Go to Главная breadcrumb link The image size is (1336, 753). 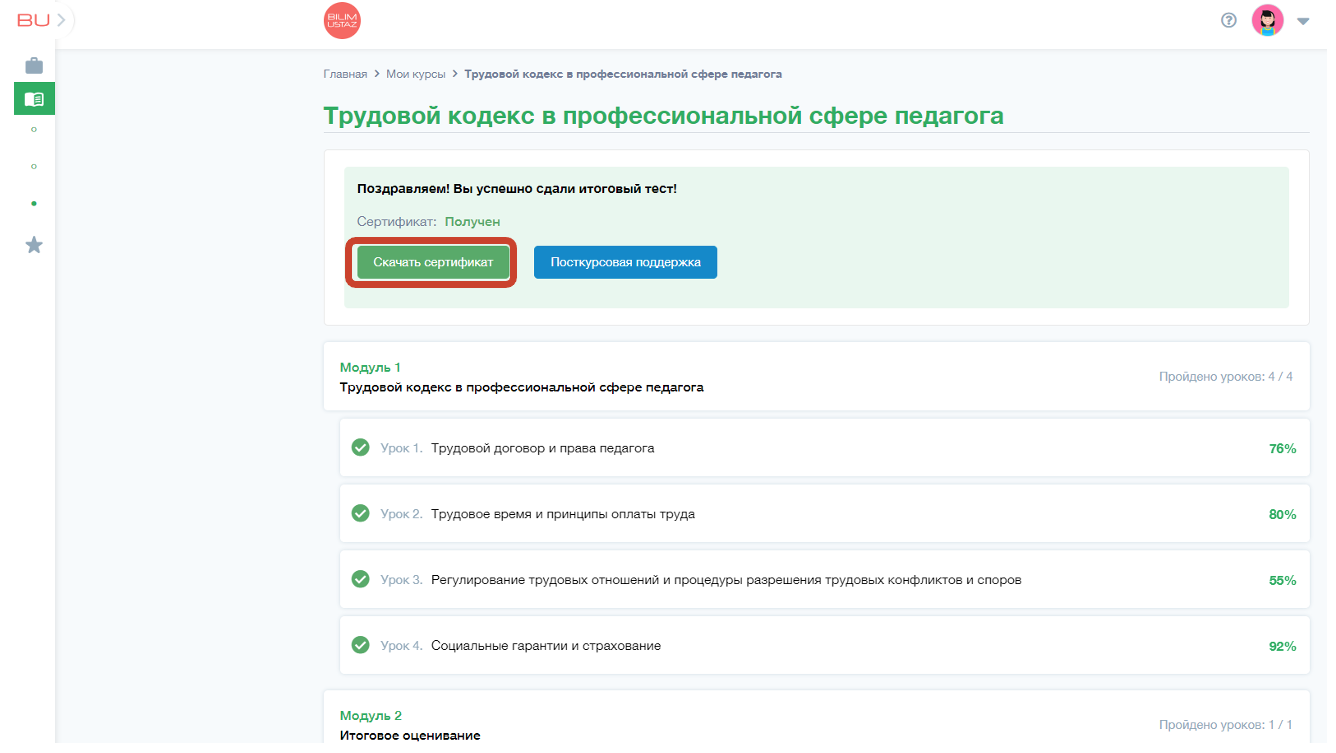pyautogui.click(x=345, y=74)
